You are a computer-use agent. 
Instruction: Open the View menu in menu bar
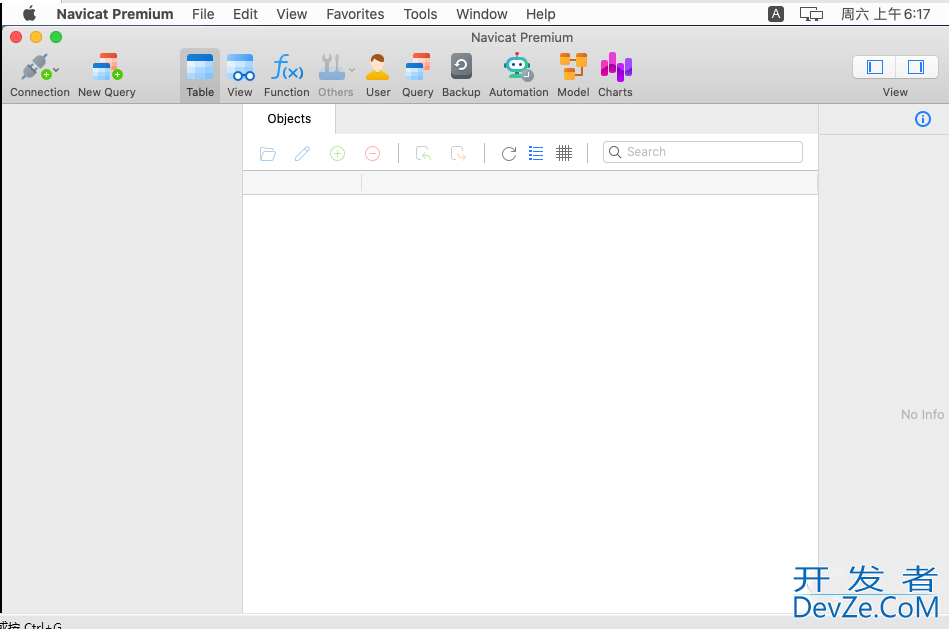pyautogui.click(x=292, y=14)
